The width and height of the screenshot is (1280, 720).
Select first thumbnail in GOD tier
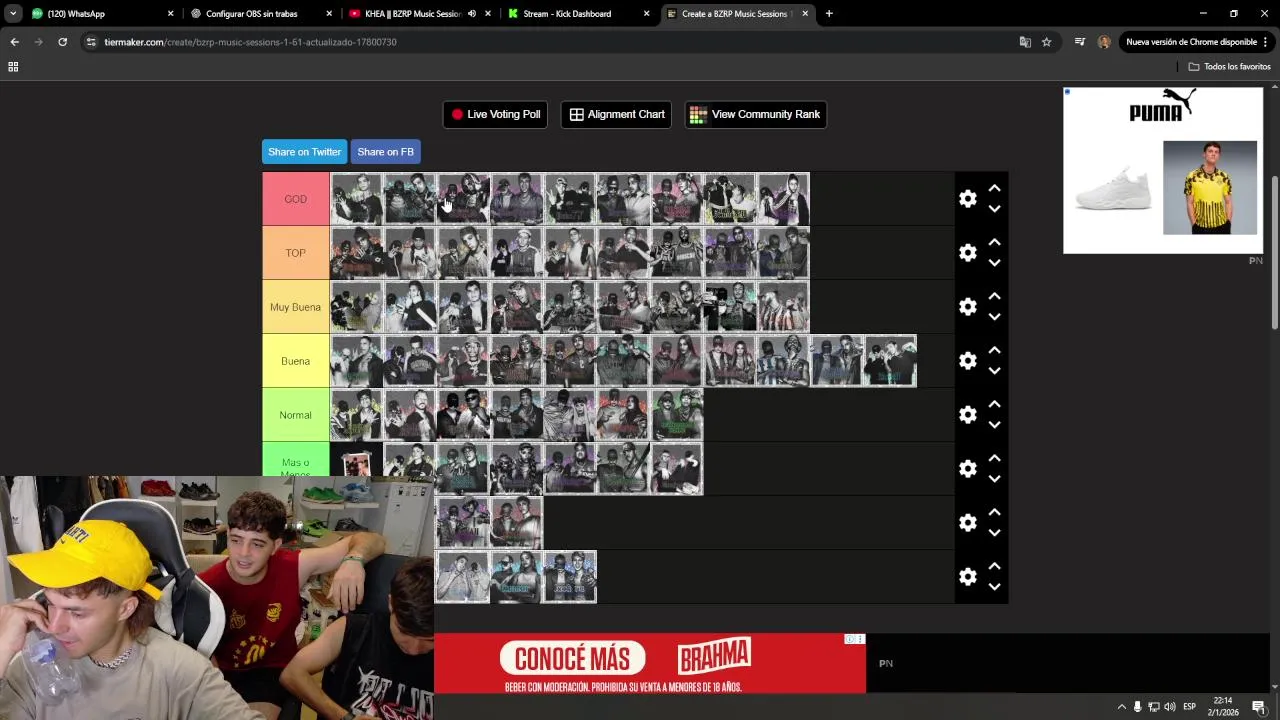point(357,199)
